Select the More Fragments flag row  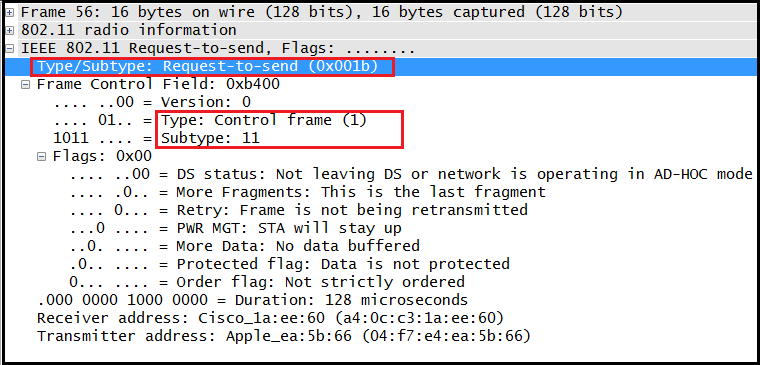(x=307, y=192)
